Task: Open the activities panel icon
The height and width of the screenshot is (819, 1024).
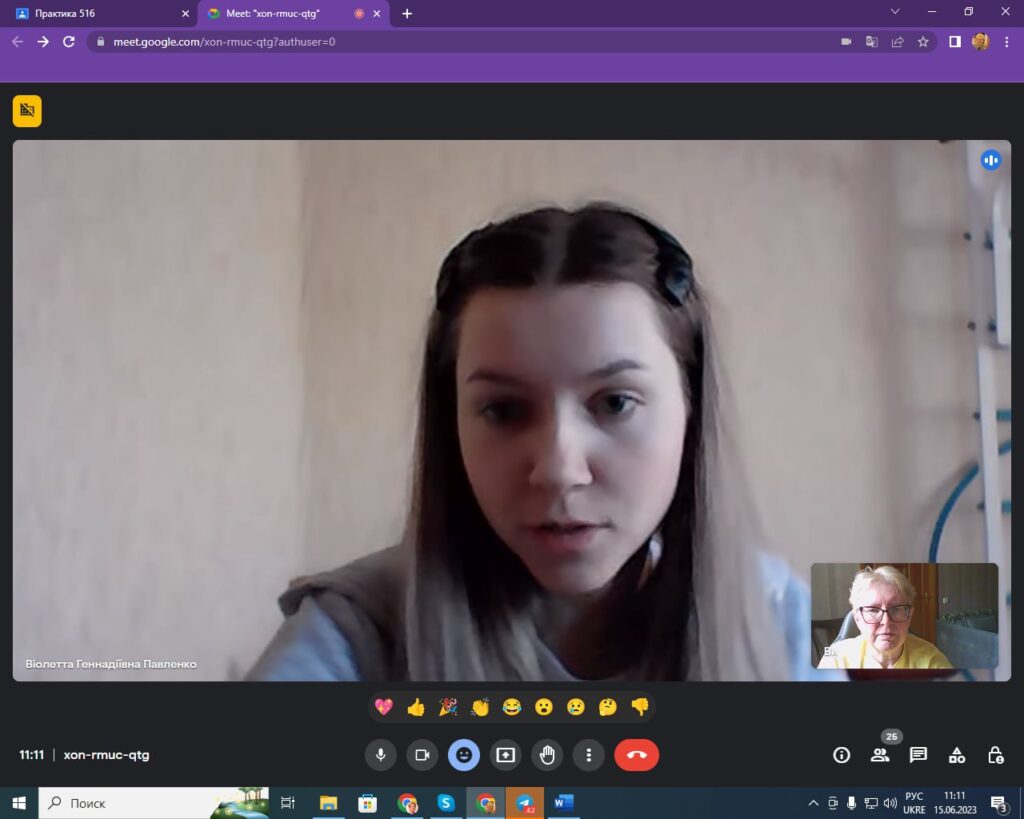Action: click(x=957, y=755)
